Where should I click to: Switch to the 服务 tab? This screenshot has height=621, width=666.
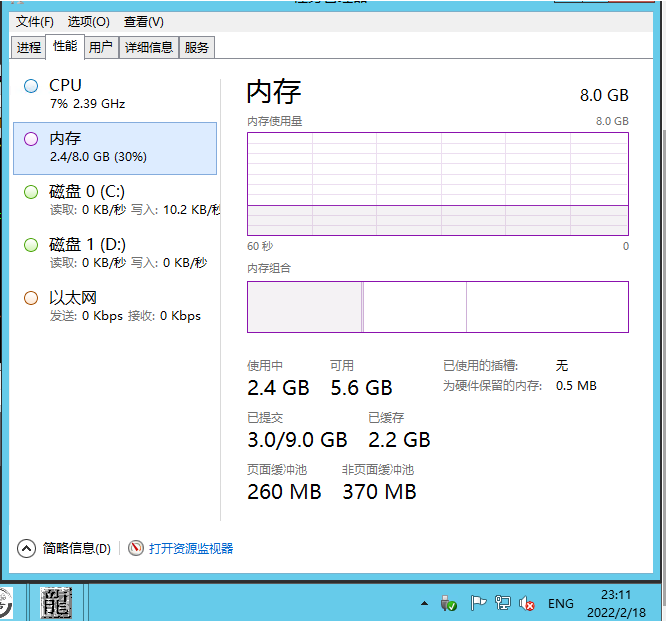pyautogui.click(x=197, y=47)
